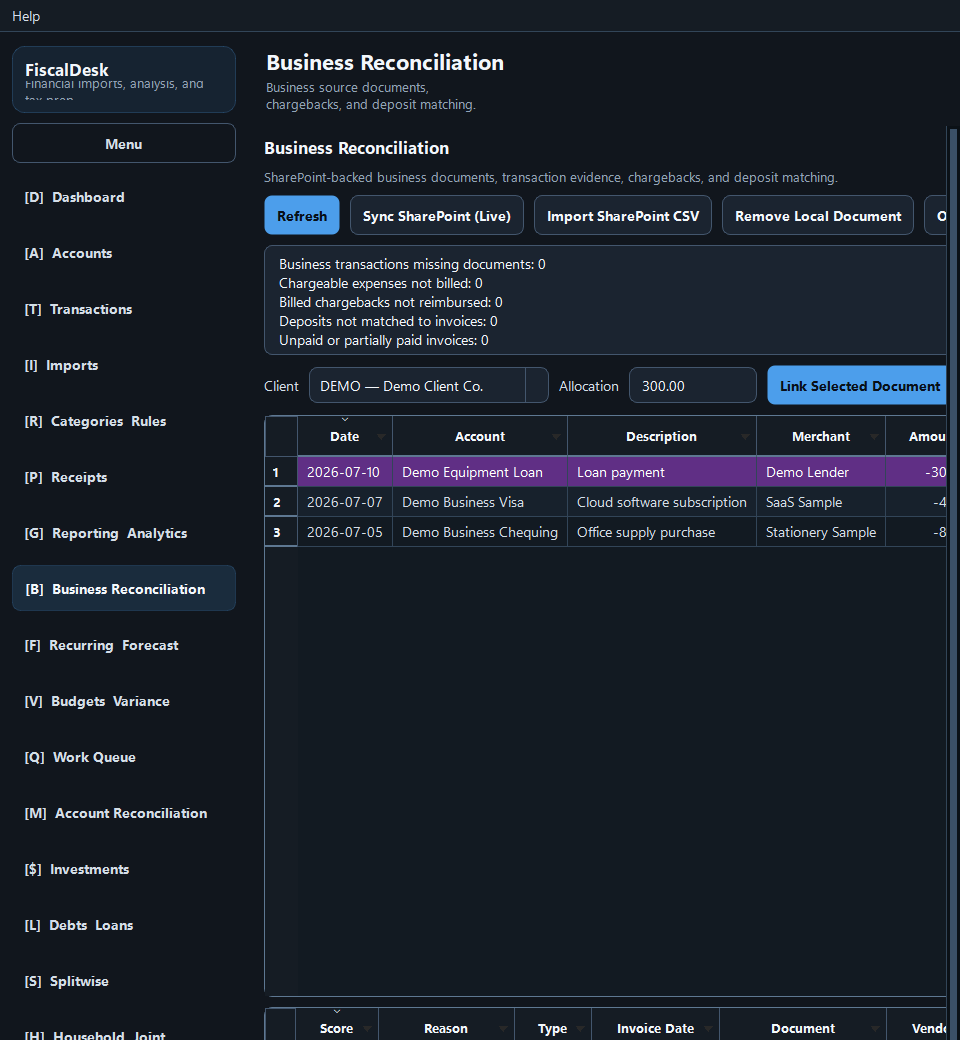Open the Description column filter arrow
The image size is (960, 1040).
(x=746, y=436)
